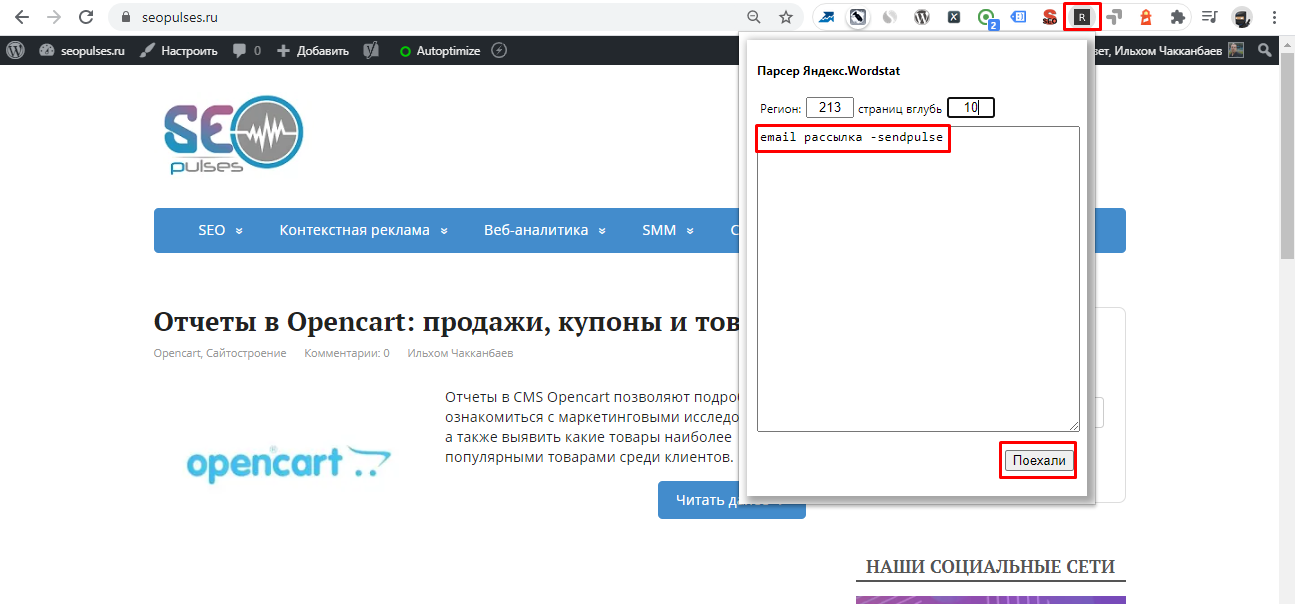Open the orange lighthouse extension
This screenshot has width=1295, height=604.
click(x=1145, y=17)
